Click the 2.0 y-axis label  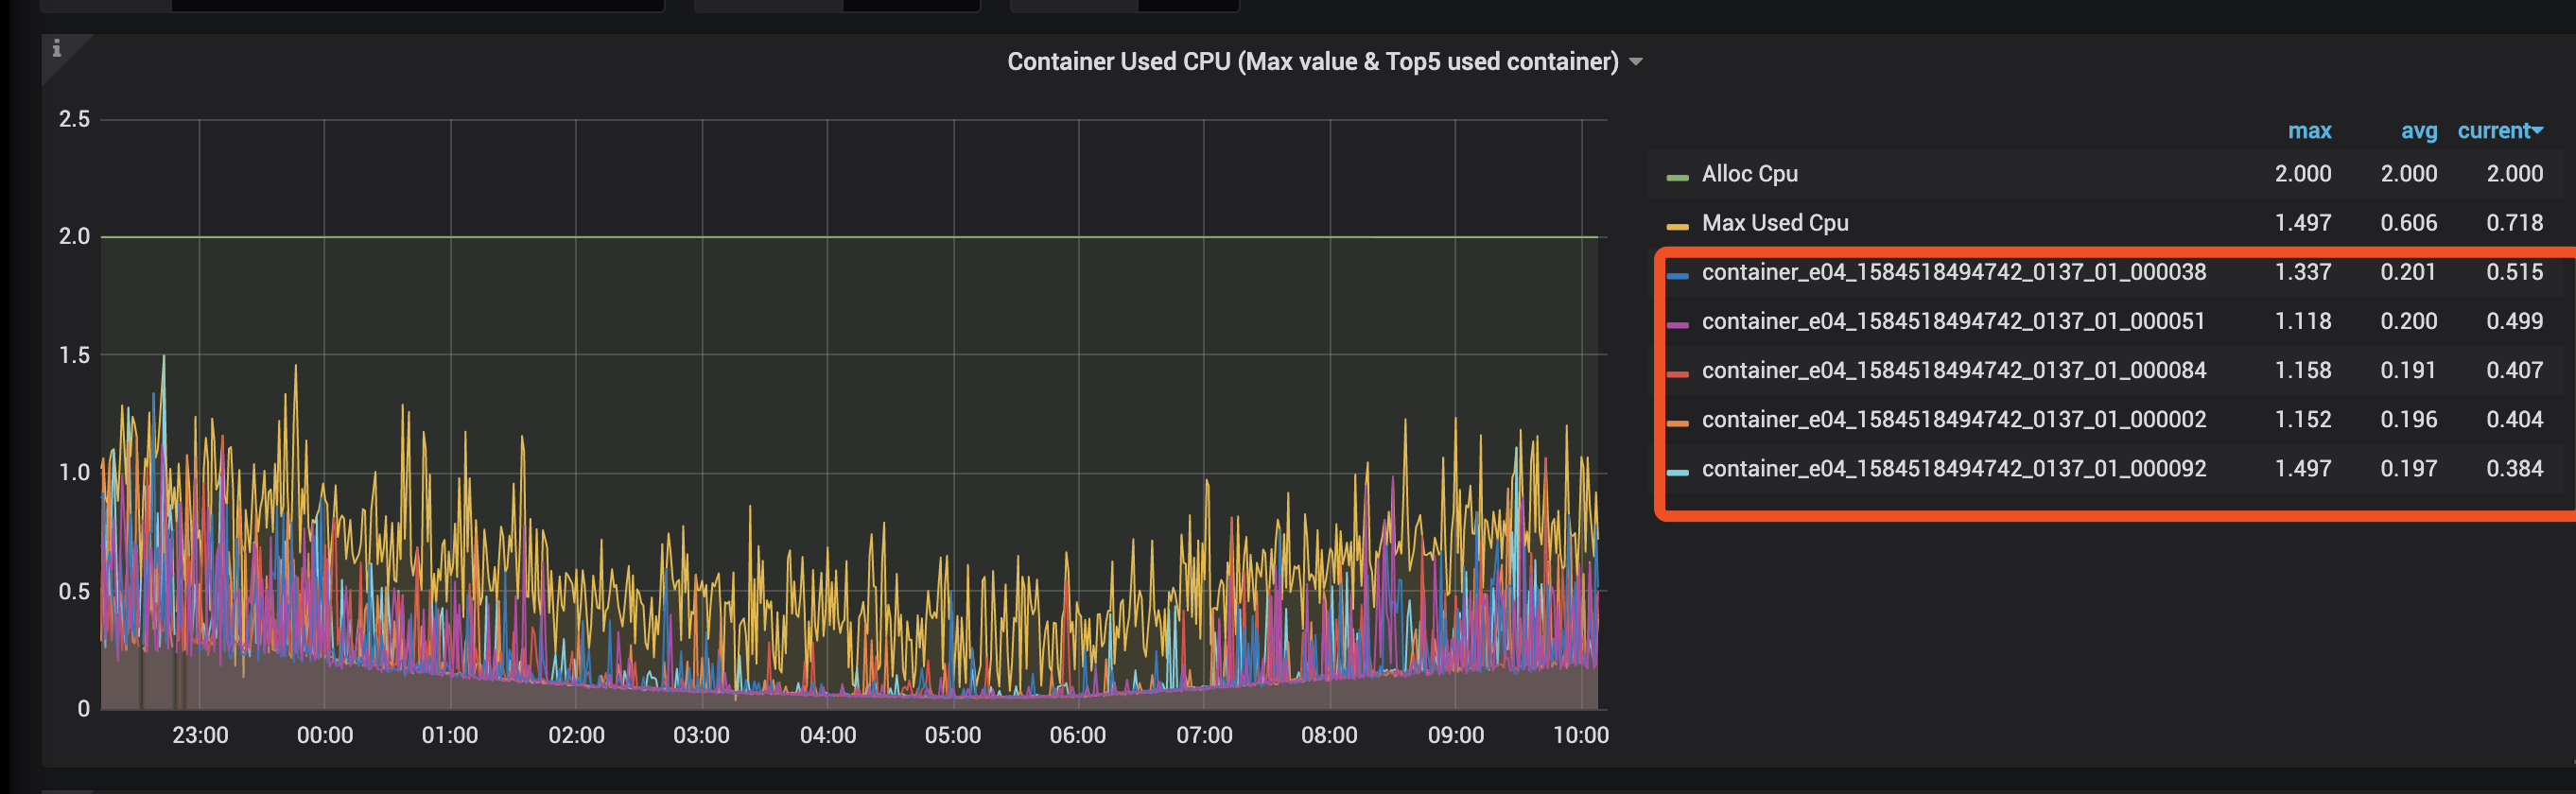(74, 237)
